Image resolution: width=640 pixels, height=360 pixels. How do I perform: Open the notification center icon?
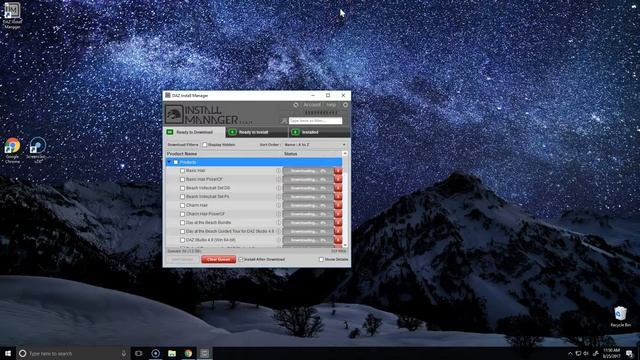(x=629, y=353)
